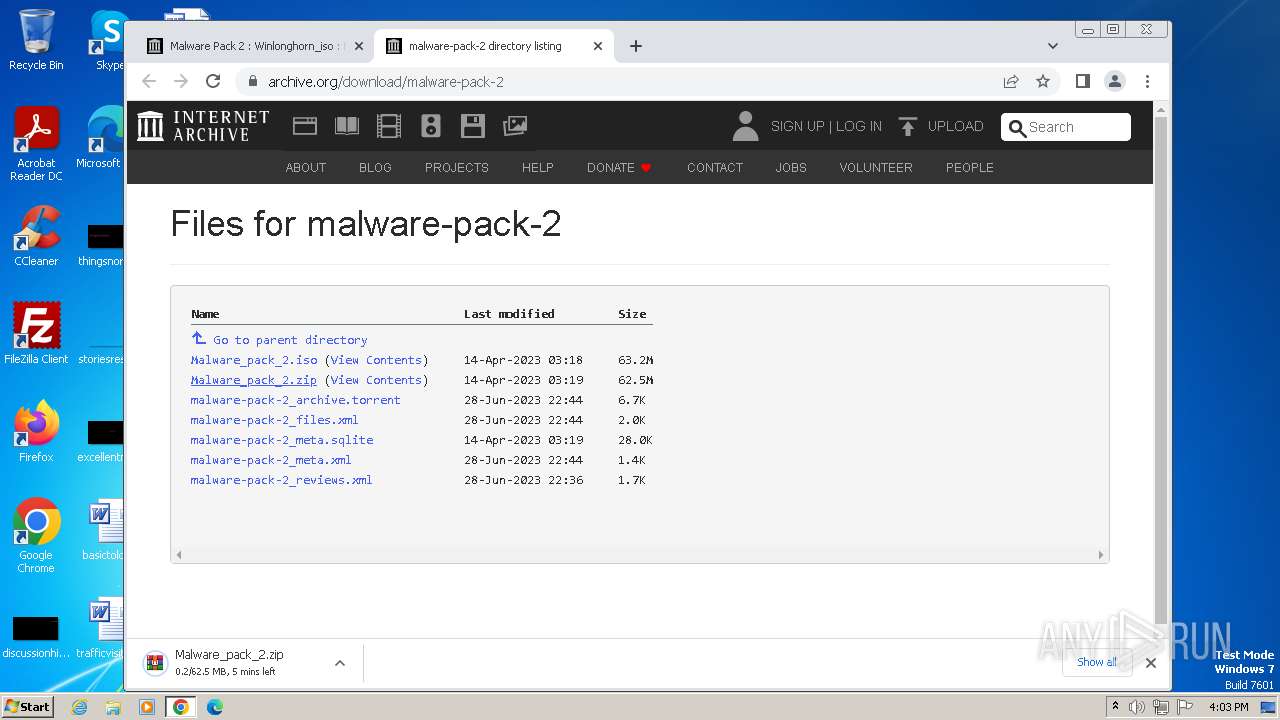Click the Malware_pack_2.zip download file icon
Viewport: 1280px width, 720px height.
tap(155, 663)
